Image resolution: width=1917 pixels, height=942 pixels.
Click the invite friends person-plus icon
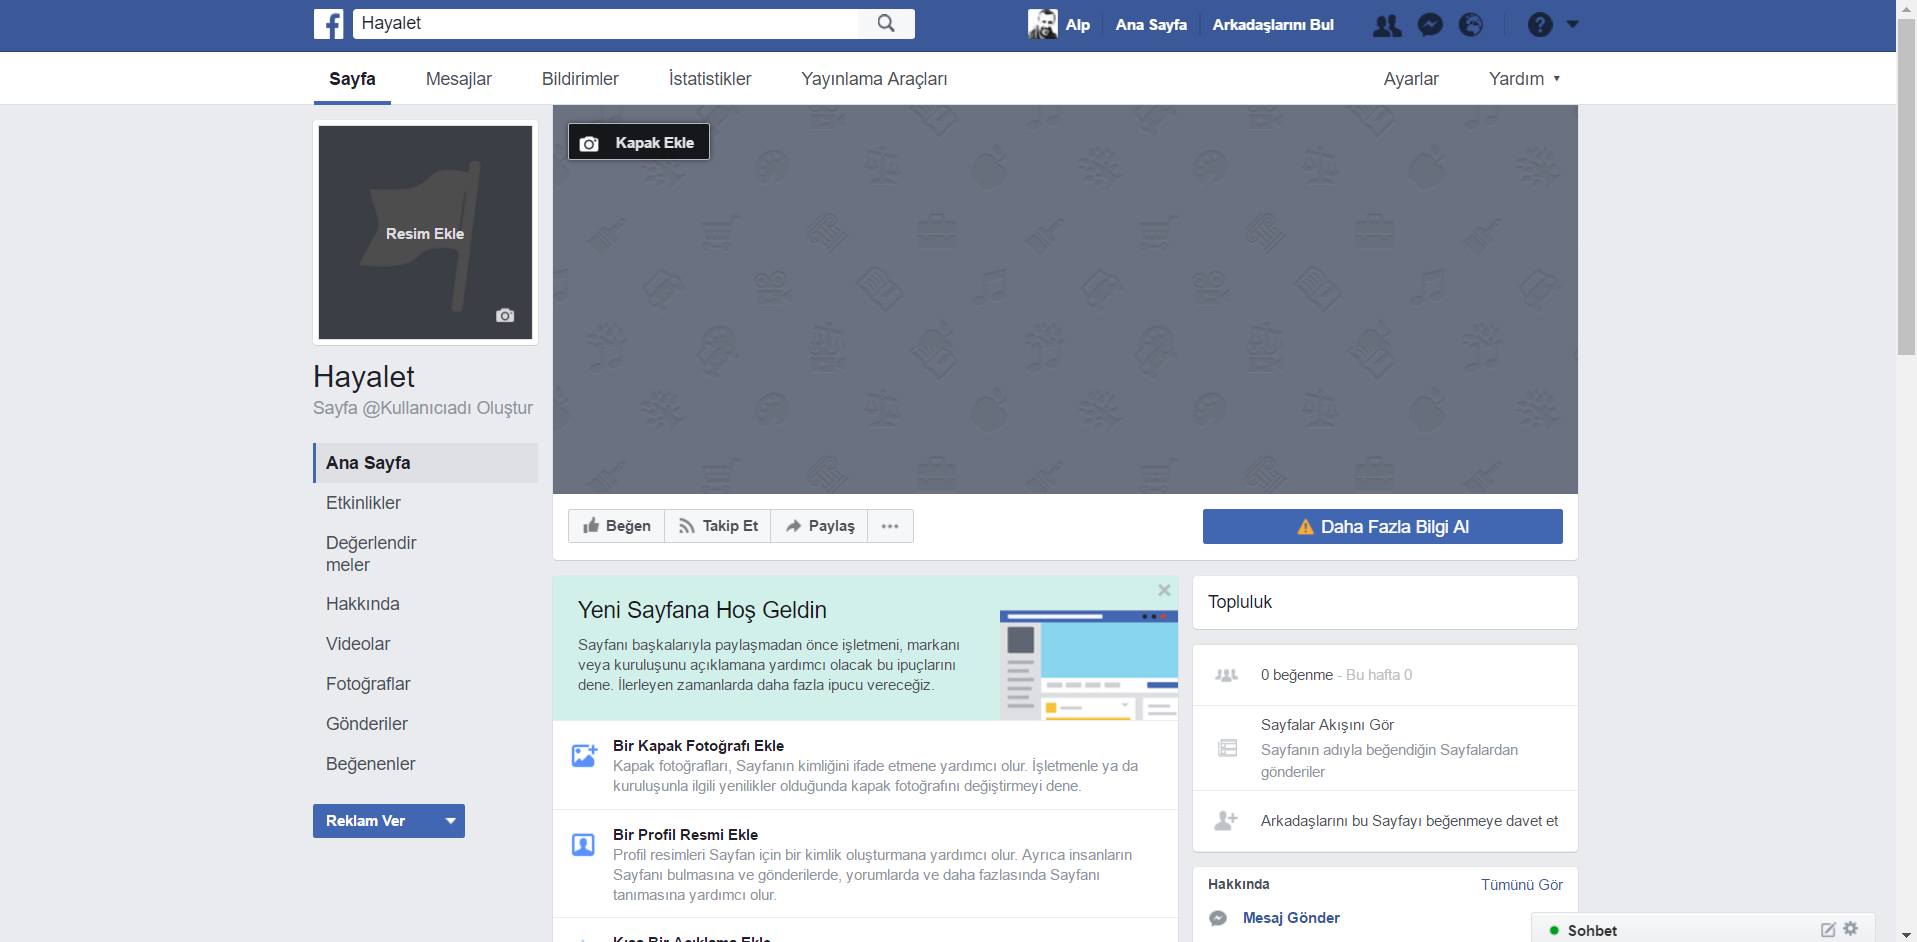(1226, 821)
